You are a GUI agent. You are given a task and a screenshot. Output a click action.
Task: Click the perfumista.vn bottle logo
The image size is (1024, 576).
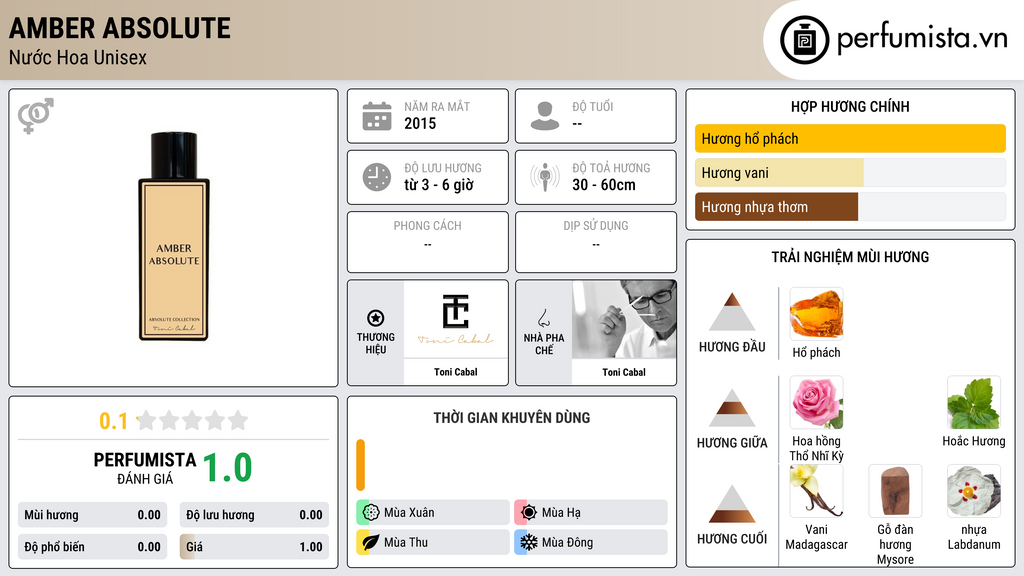pyautogui.click(x=805, y=40)
